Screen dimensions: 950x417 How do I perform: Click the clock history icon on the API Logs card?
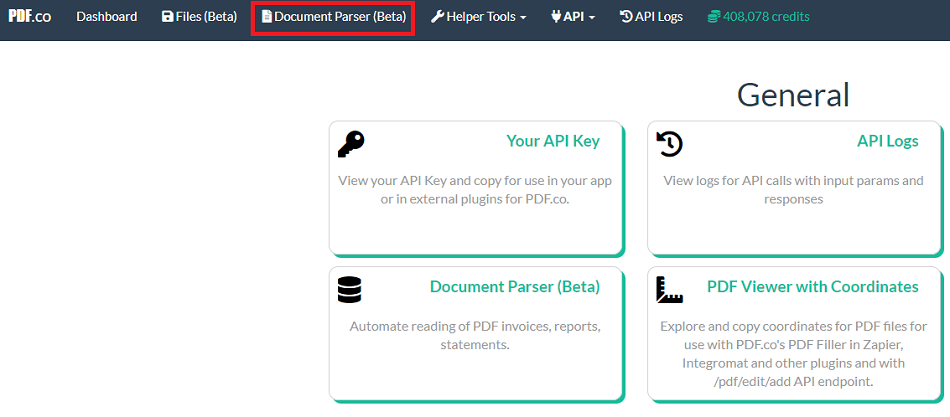[669, 144]
